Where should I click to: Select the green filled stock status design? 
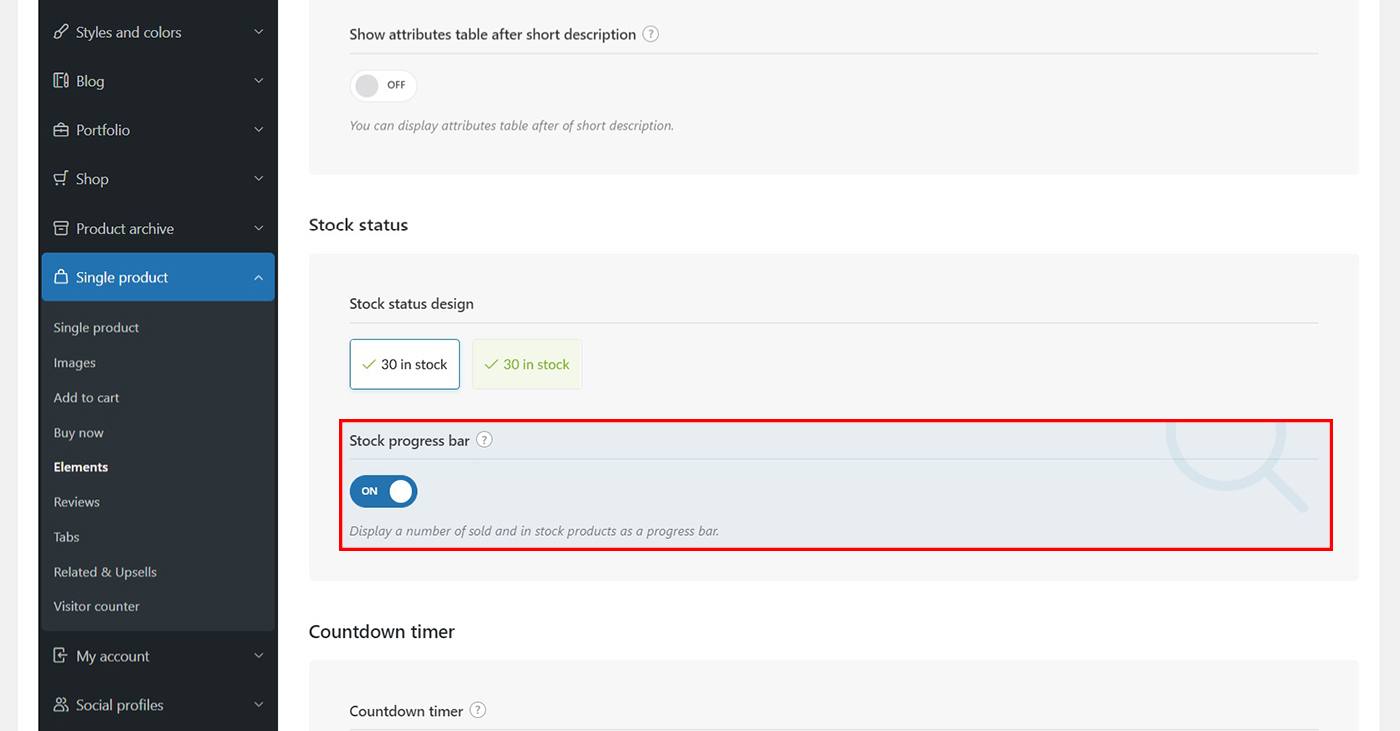click(527, 364)
